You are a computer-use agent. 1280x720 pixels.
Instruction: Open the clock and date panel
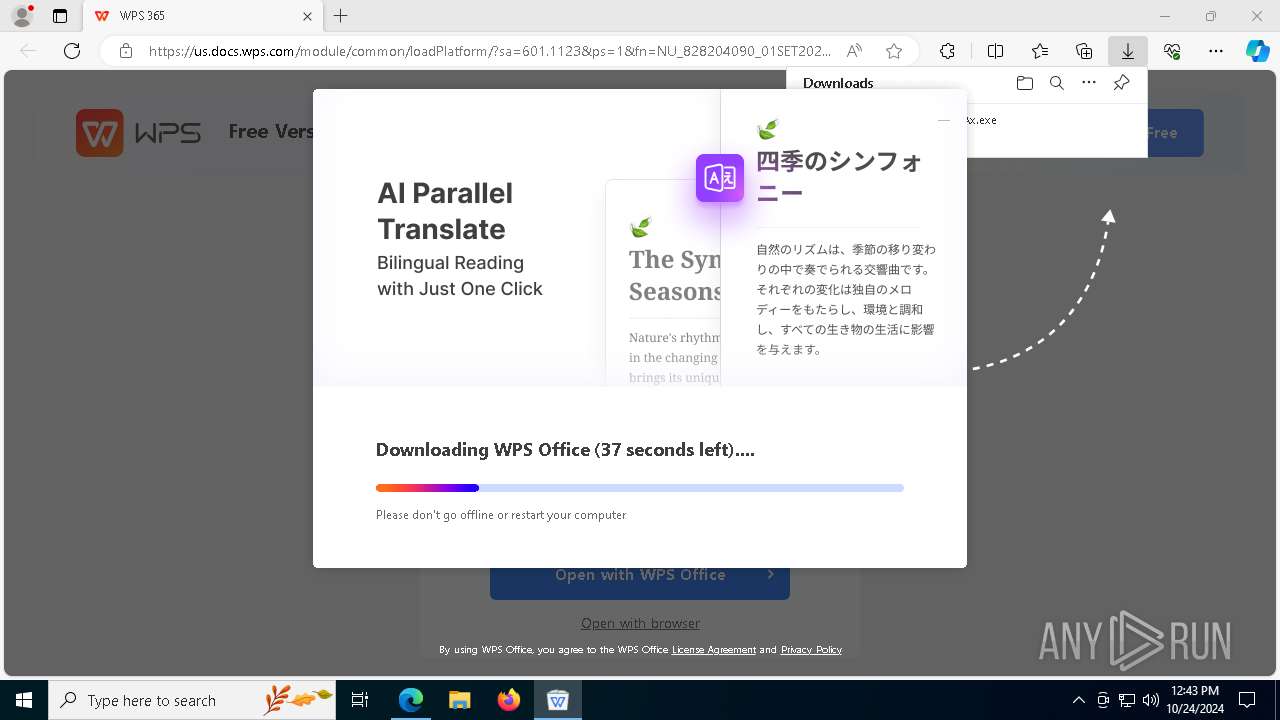pyautogui.click(x=1194, y=700)
